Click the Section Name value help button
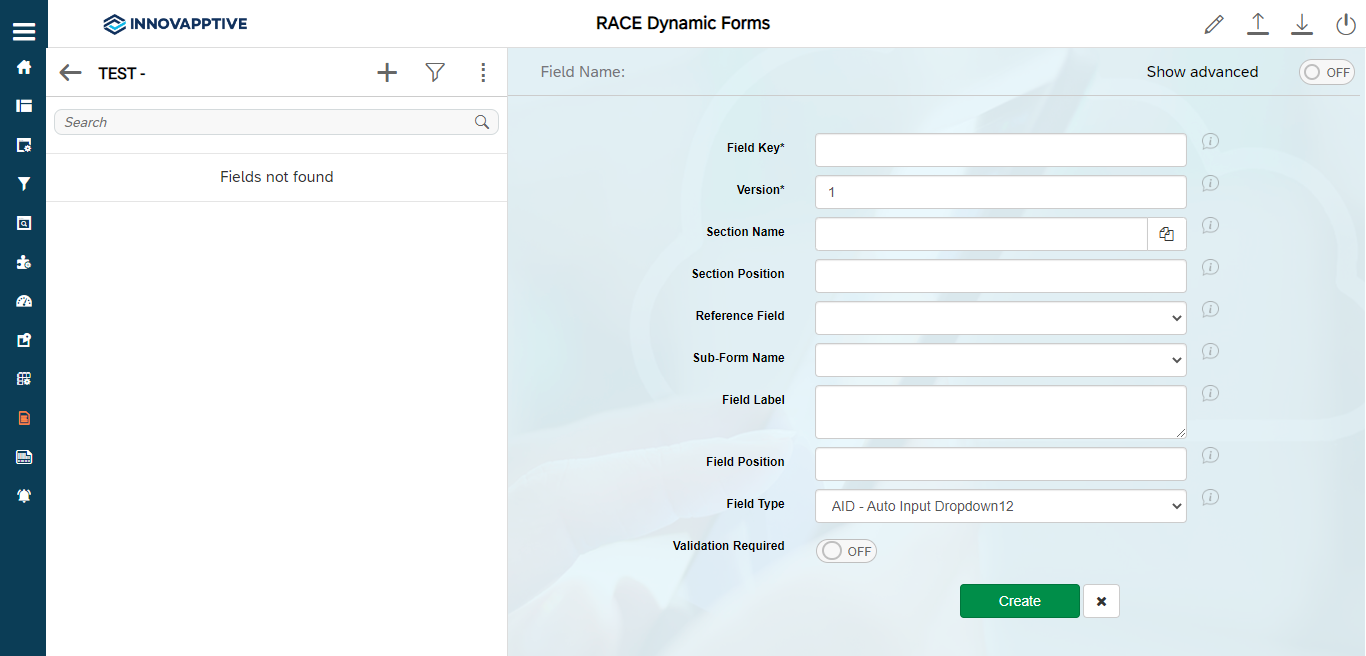This screenshot has height=656, width=1366. [1166, 234]
